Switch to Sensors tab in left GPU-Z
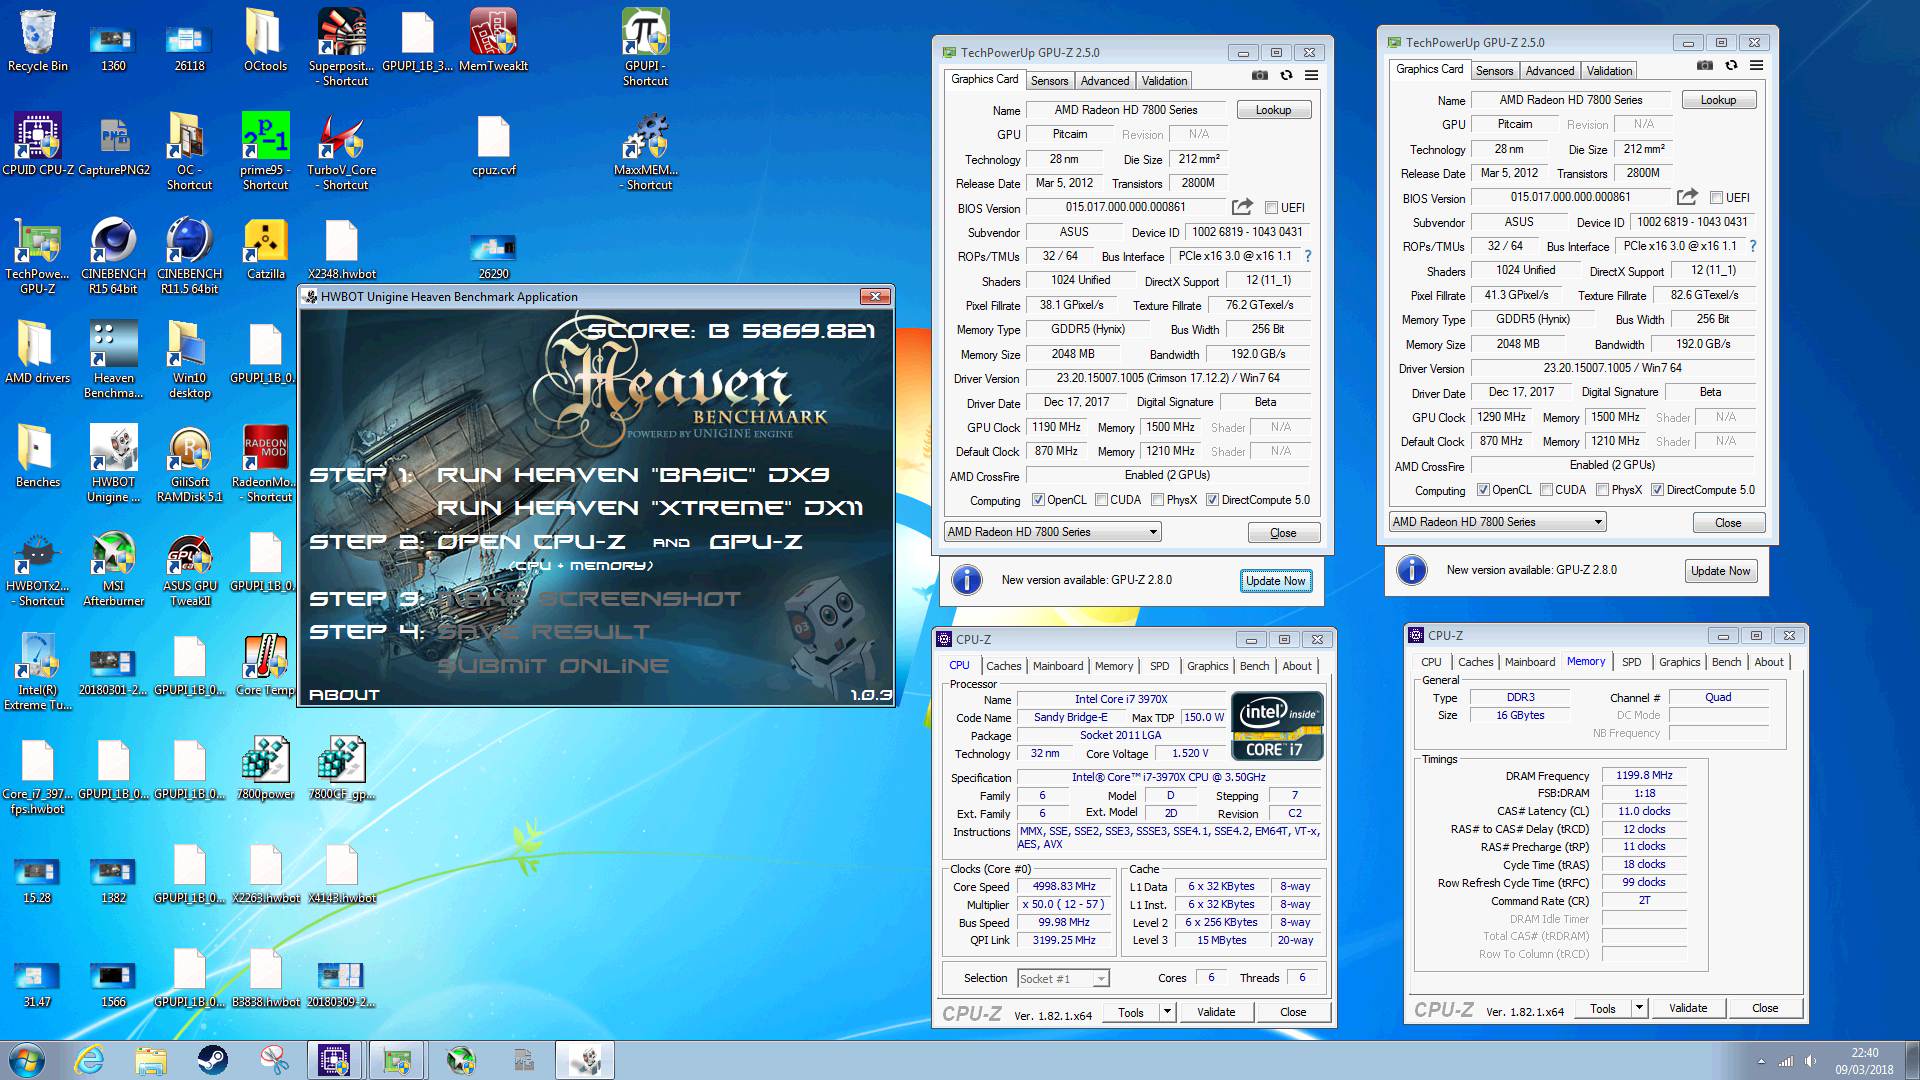1920x1080 pixels. point(1049,81)
